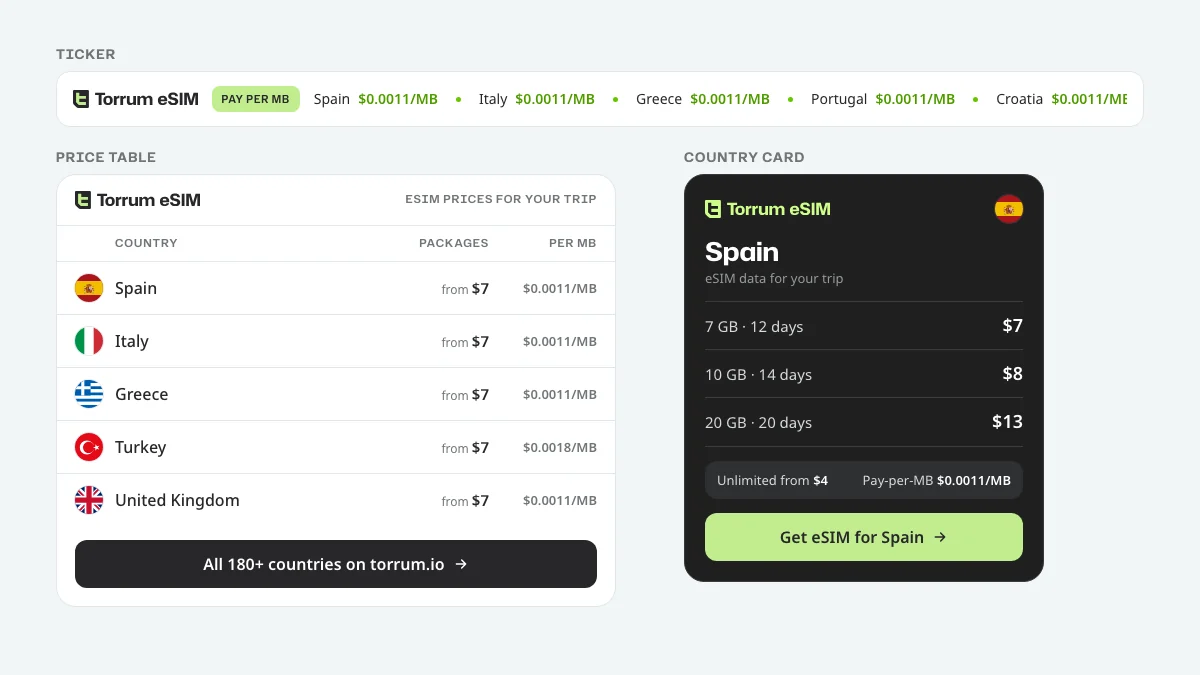
Task: Click the Spain name in the price table
Action: tap(136, 288)
